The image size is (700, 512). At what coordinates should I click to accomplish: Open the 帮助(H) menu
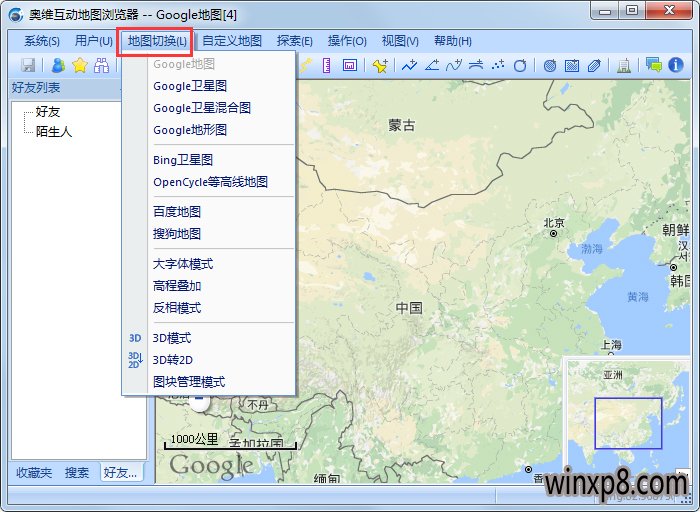coord(453,42)
